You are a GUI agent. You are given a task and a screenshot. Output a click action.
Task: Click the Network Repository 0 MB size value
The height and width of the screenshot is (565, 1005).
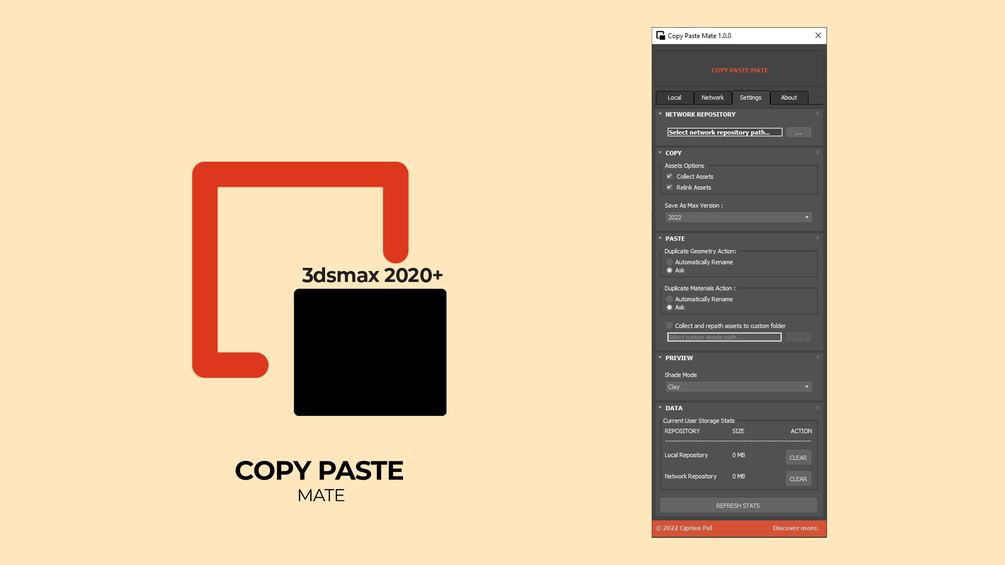(x=738, y=477)
